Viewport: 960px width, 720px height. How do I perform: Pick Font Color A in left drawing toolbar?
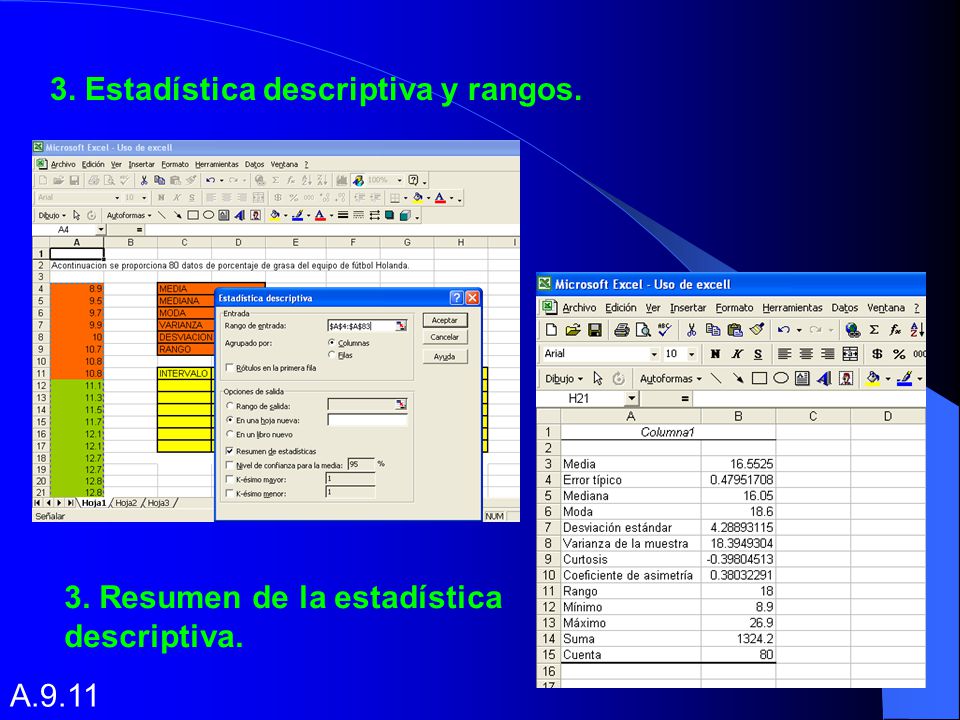tap(320, 215)
